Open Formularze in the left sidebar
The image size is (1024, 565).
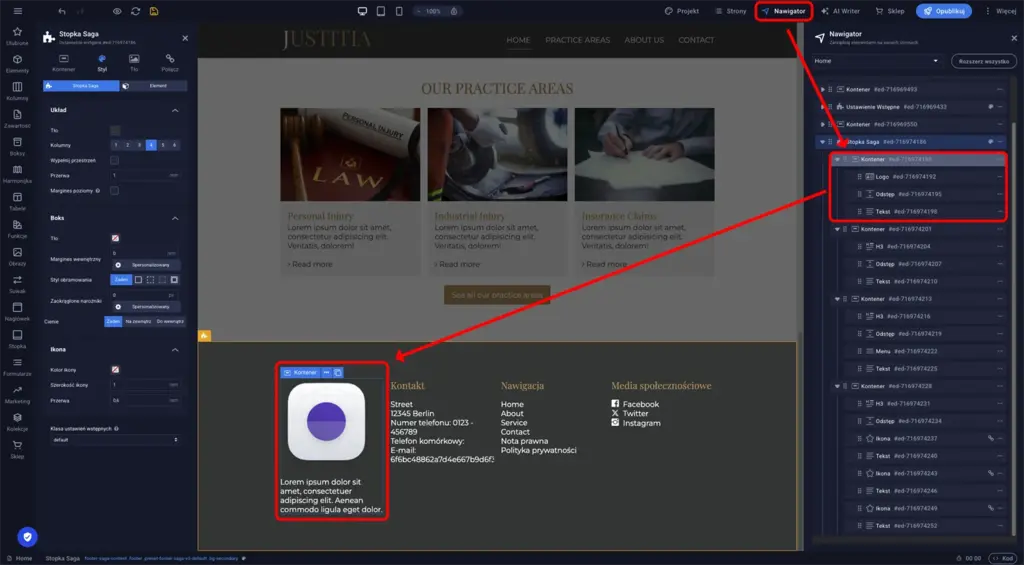point(18,367)
